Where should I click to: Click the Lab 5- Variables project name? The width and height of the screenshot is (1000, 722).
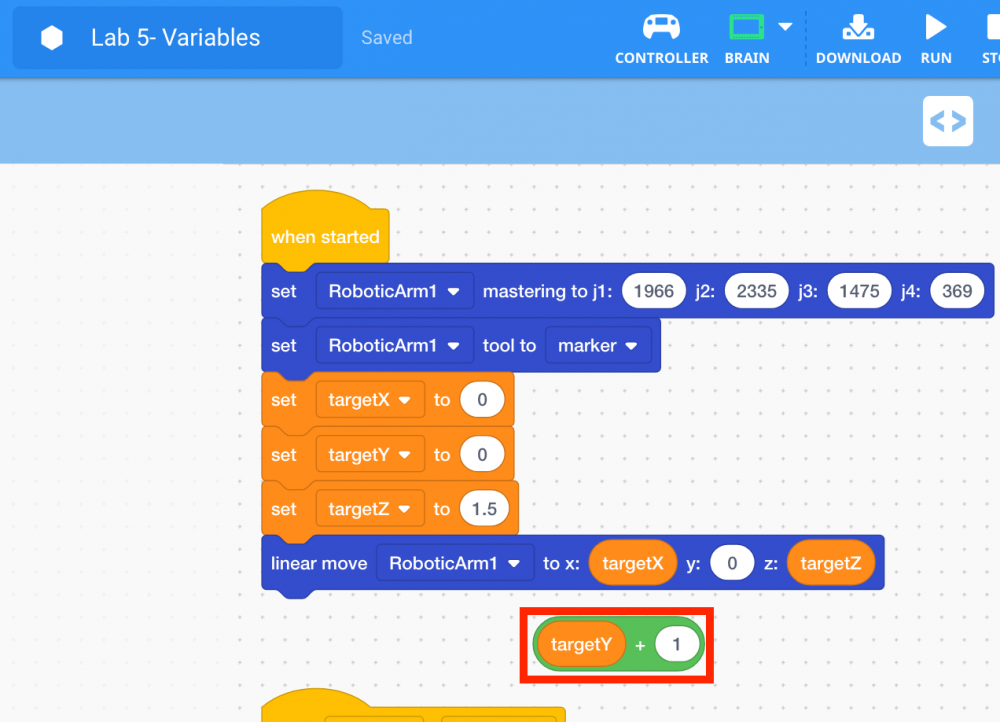pos(175,38)
